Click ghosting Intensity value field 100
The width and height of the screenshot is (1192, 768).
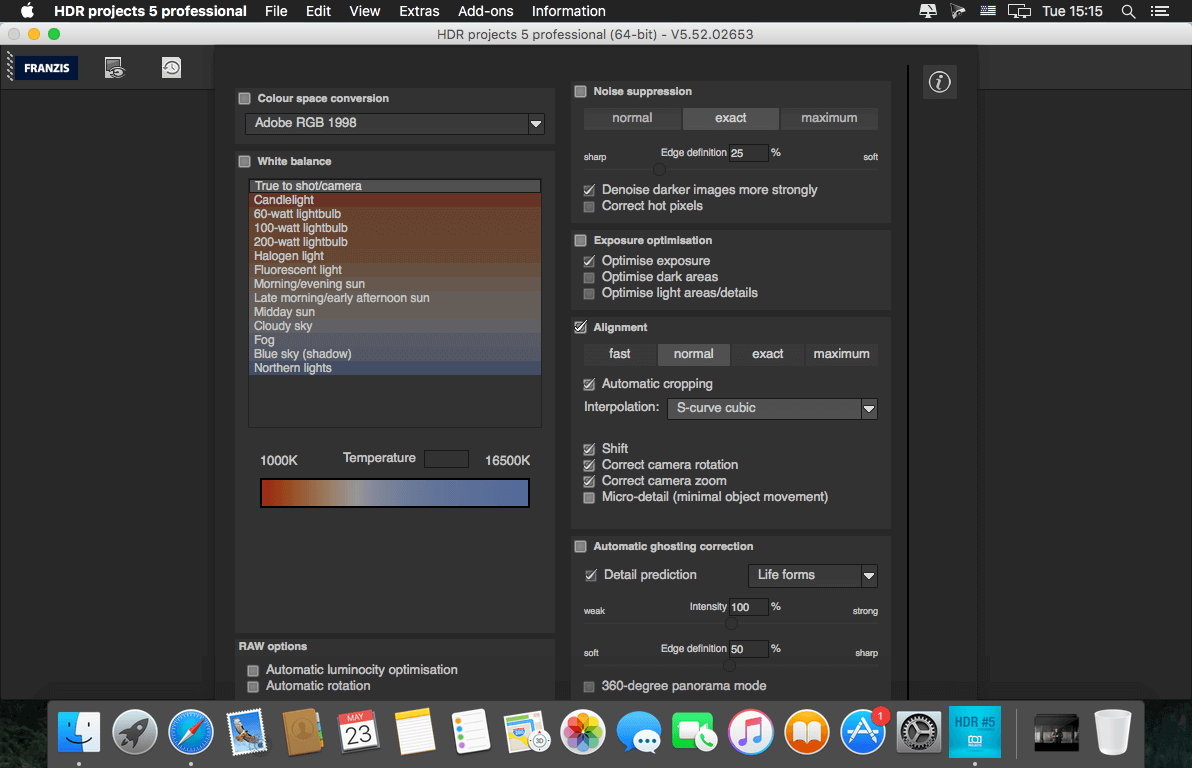(748, 608)
